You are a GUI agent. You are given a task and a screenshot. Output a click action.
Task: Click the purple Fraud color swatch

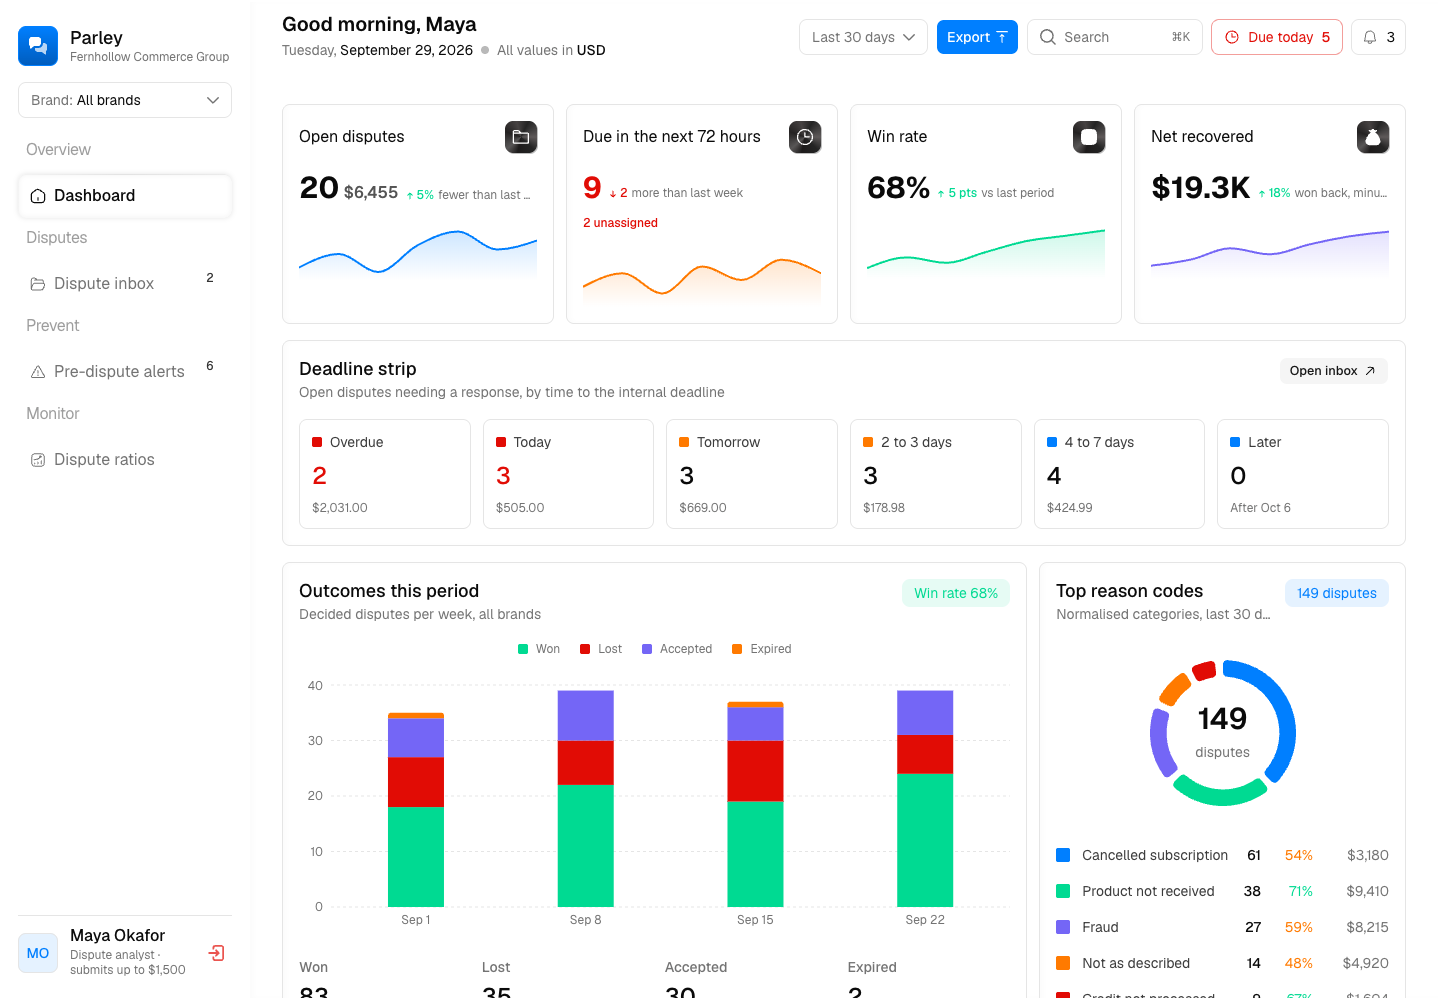coord(1063,927)
